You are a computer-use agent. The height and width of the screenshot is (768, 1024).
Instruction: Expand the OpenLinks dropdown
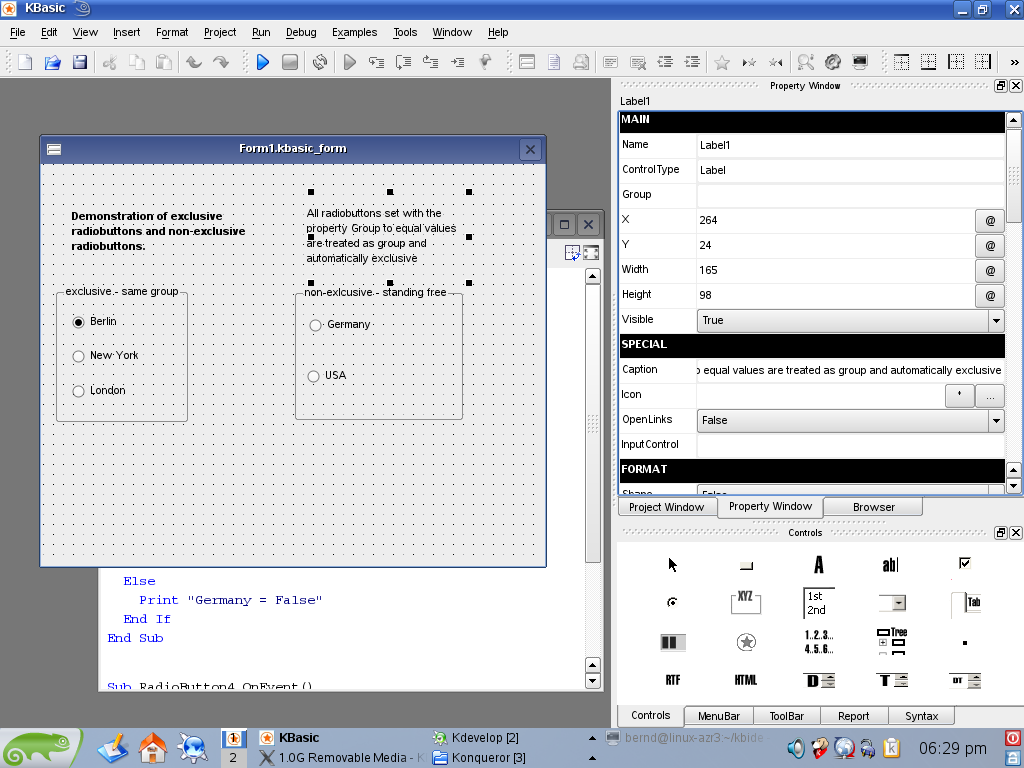pos(995,421)
